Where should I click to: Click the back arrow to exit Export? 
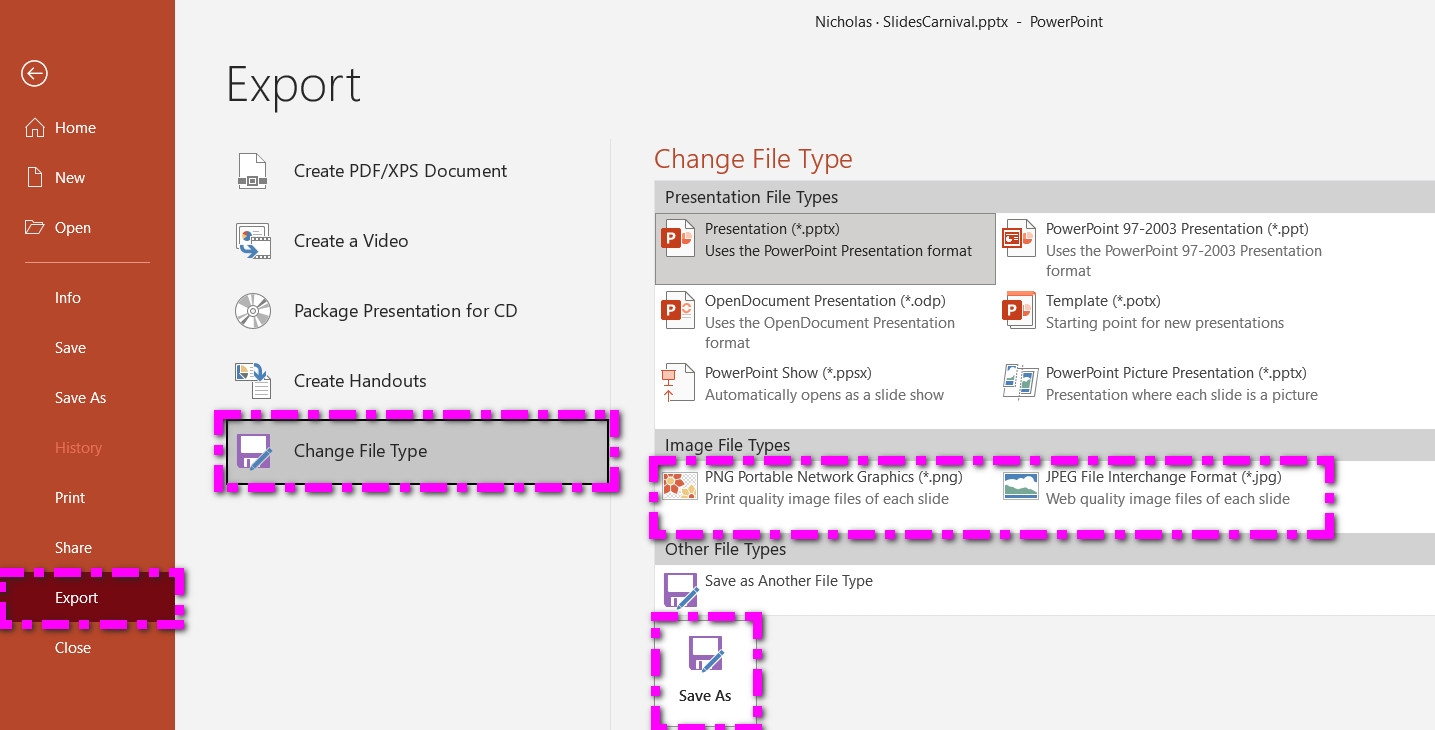(x=34, y=73)
